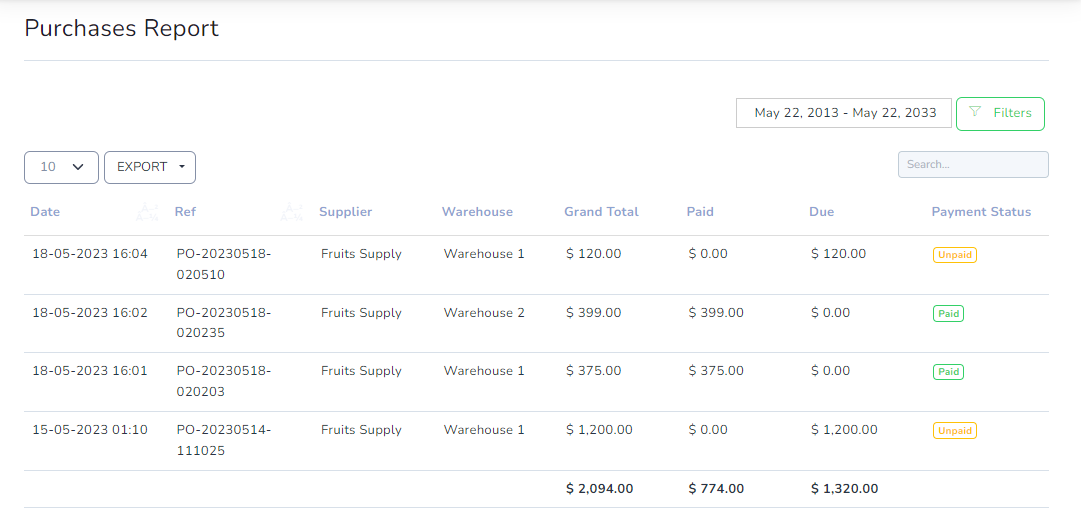This screenshot has height=518, width=1081.
Task: Sort by Supplier column header
Action: pos(345,212)
